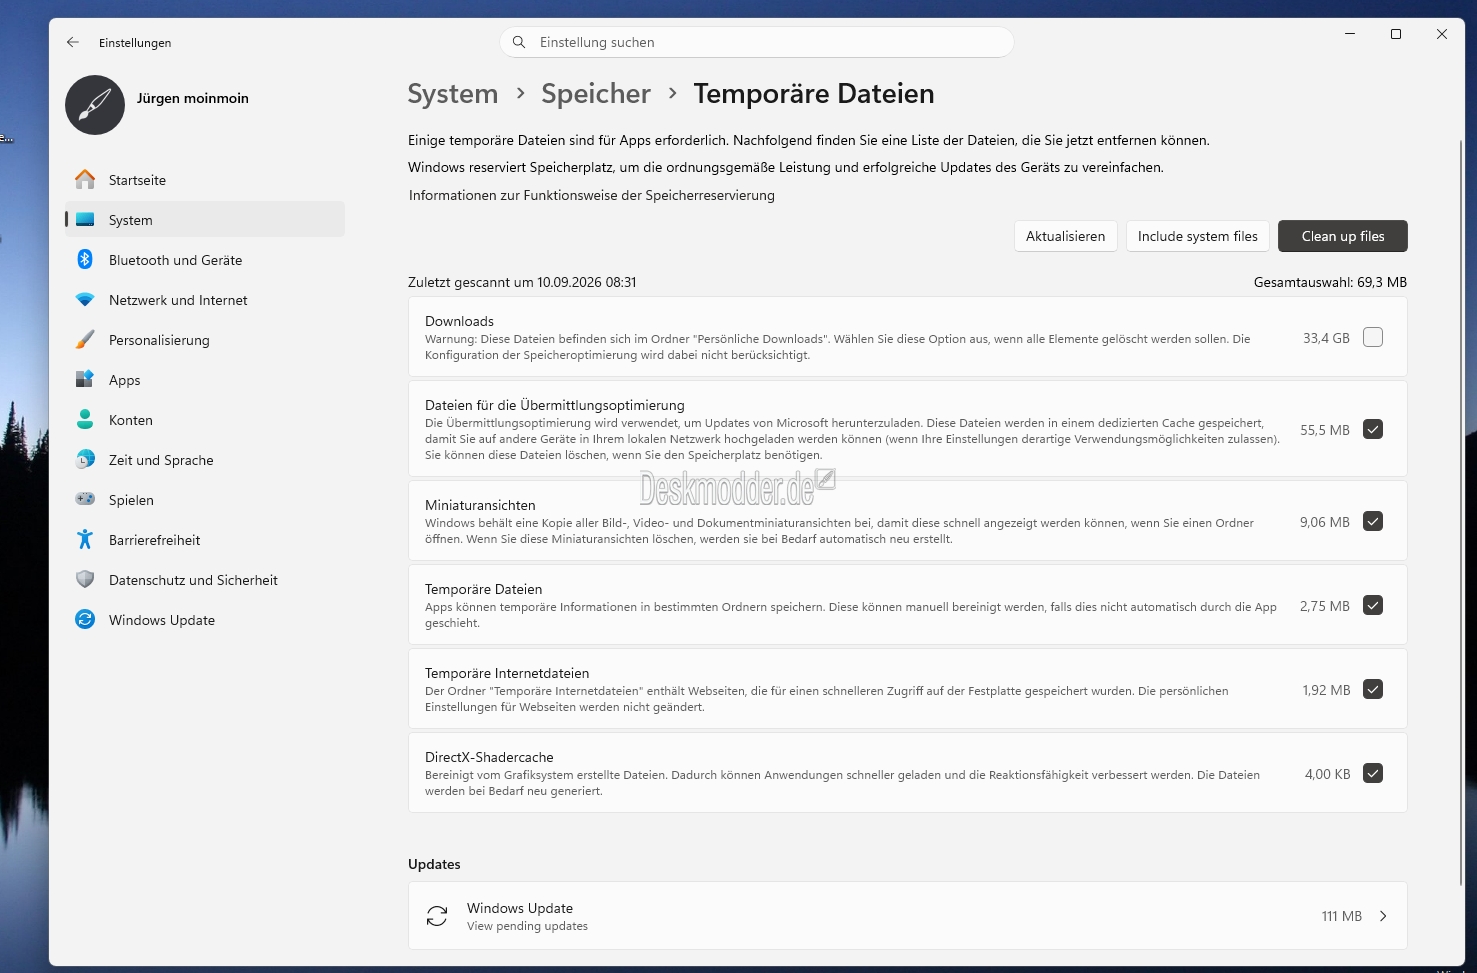The width and height of the screenshot is (1477, 973).
Task: Select the Bluetooth und Geräte icon
Action: click(x=85, y=260)
